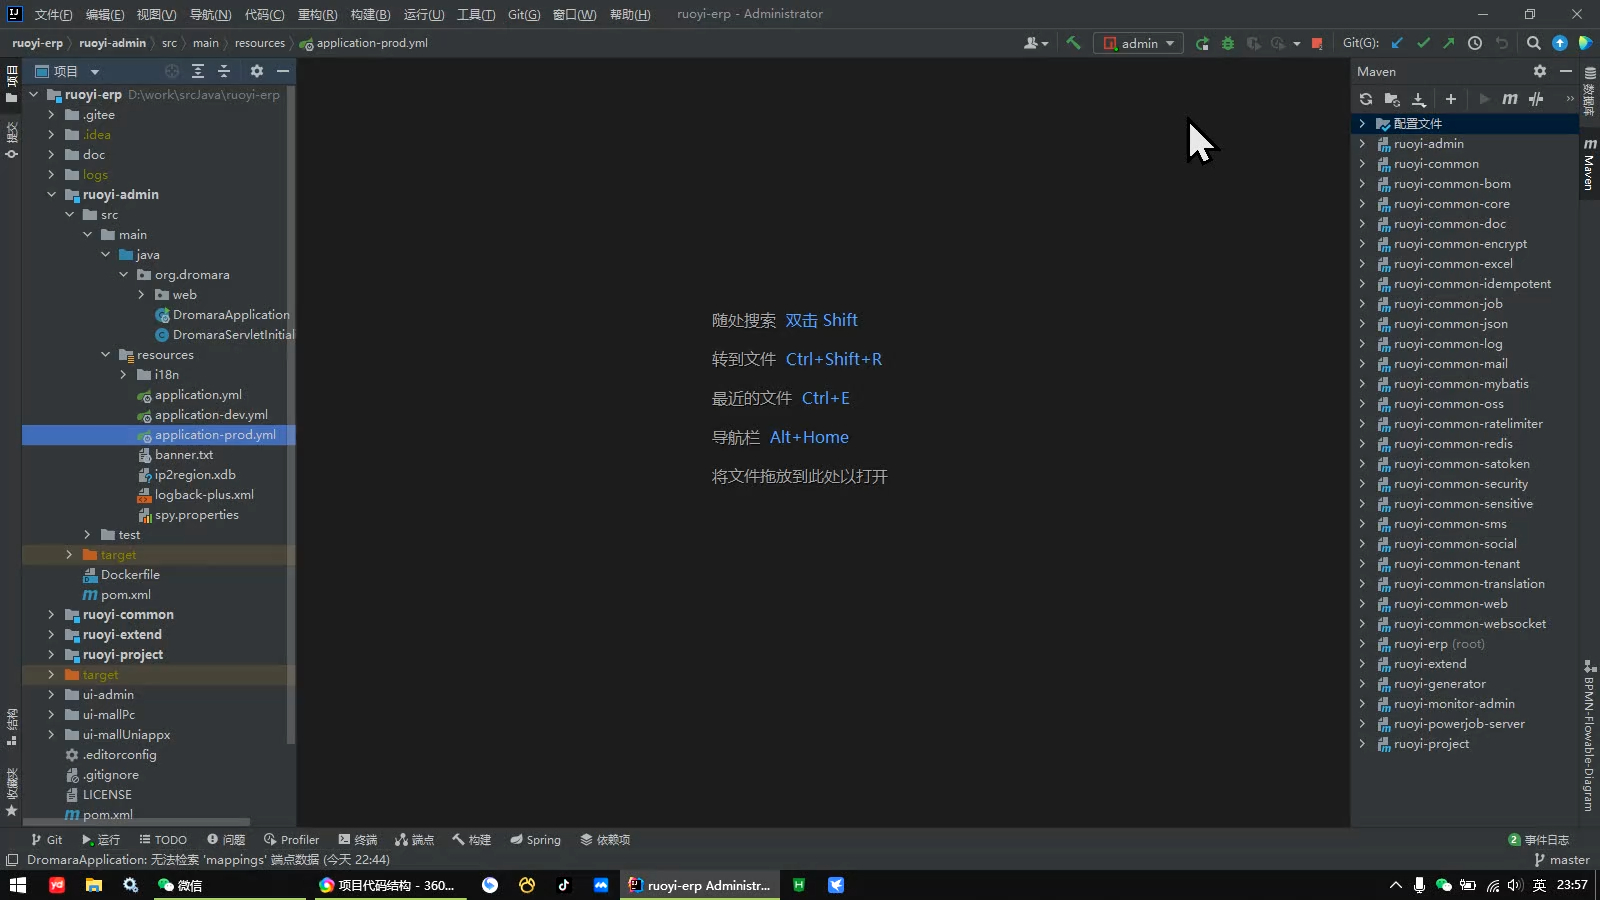Select application-dev.yml file
This screenshot has width=1600, height=900.
click(211, 415)
